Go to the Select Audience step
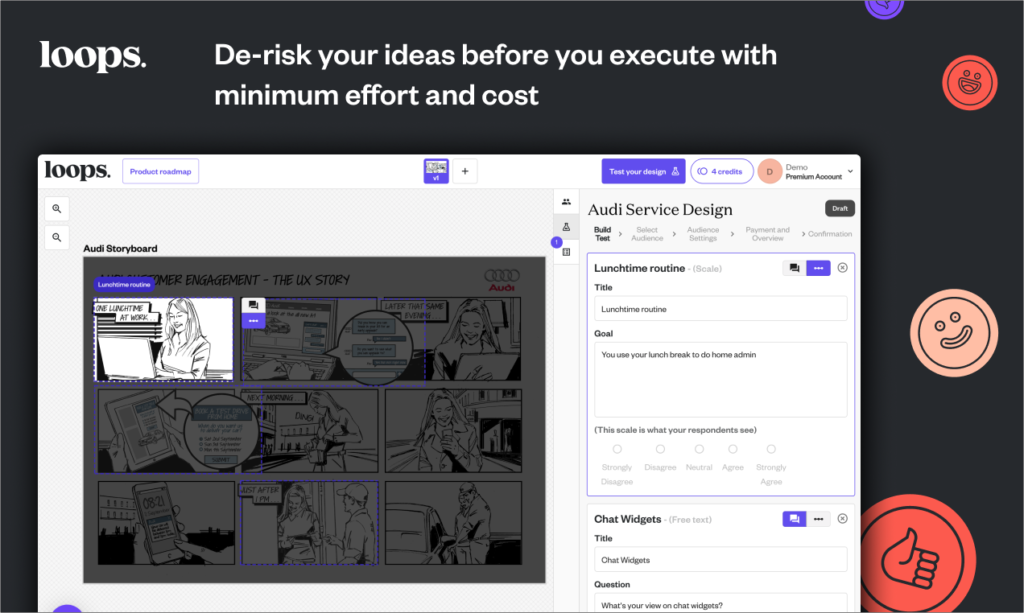This screenshot has width=1024, height=613. point(647,234)
